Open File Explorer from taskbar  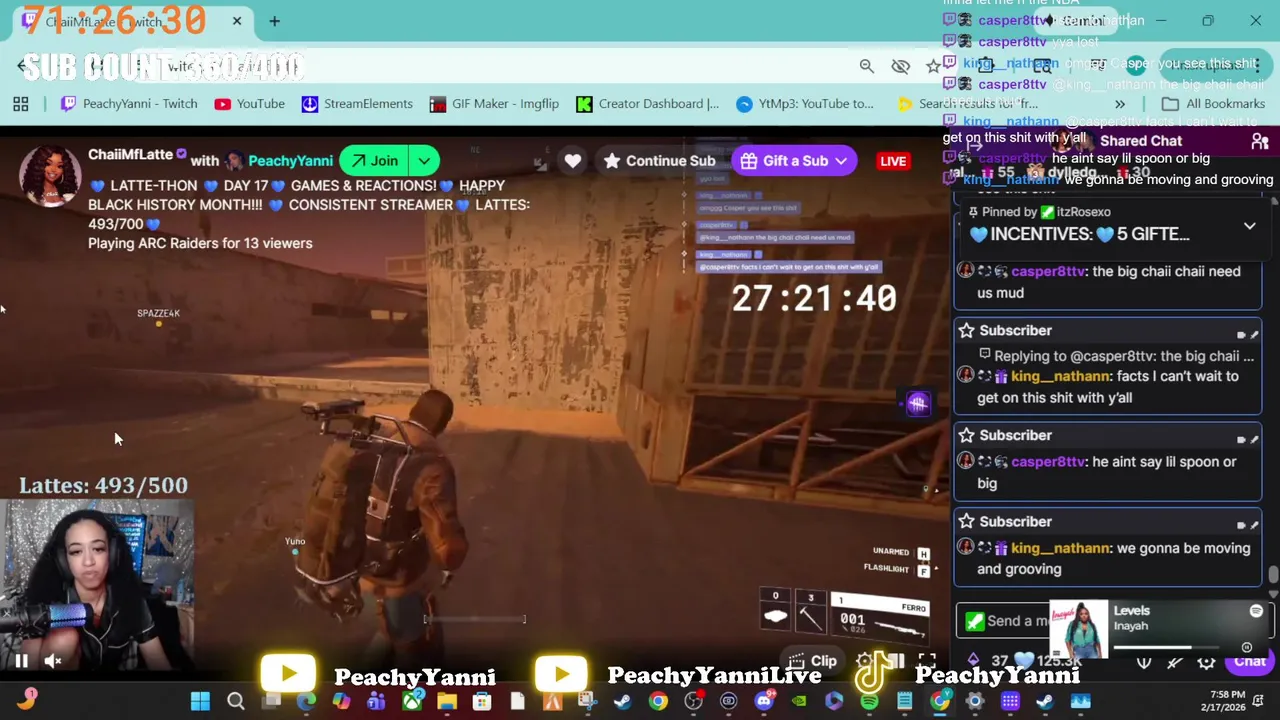(447, 701)
